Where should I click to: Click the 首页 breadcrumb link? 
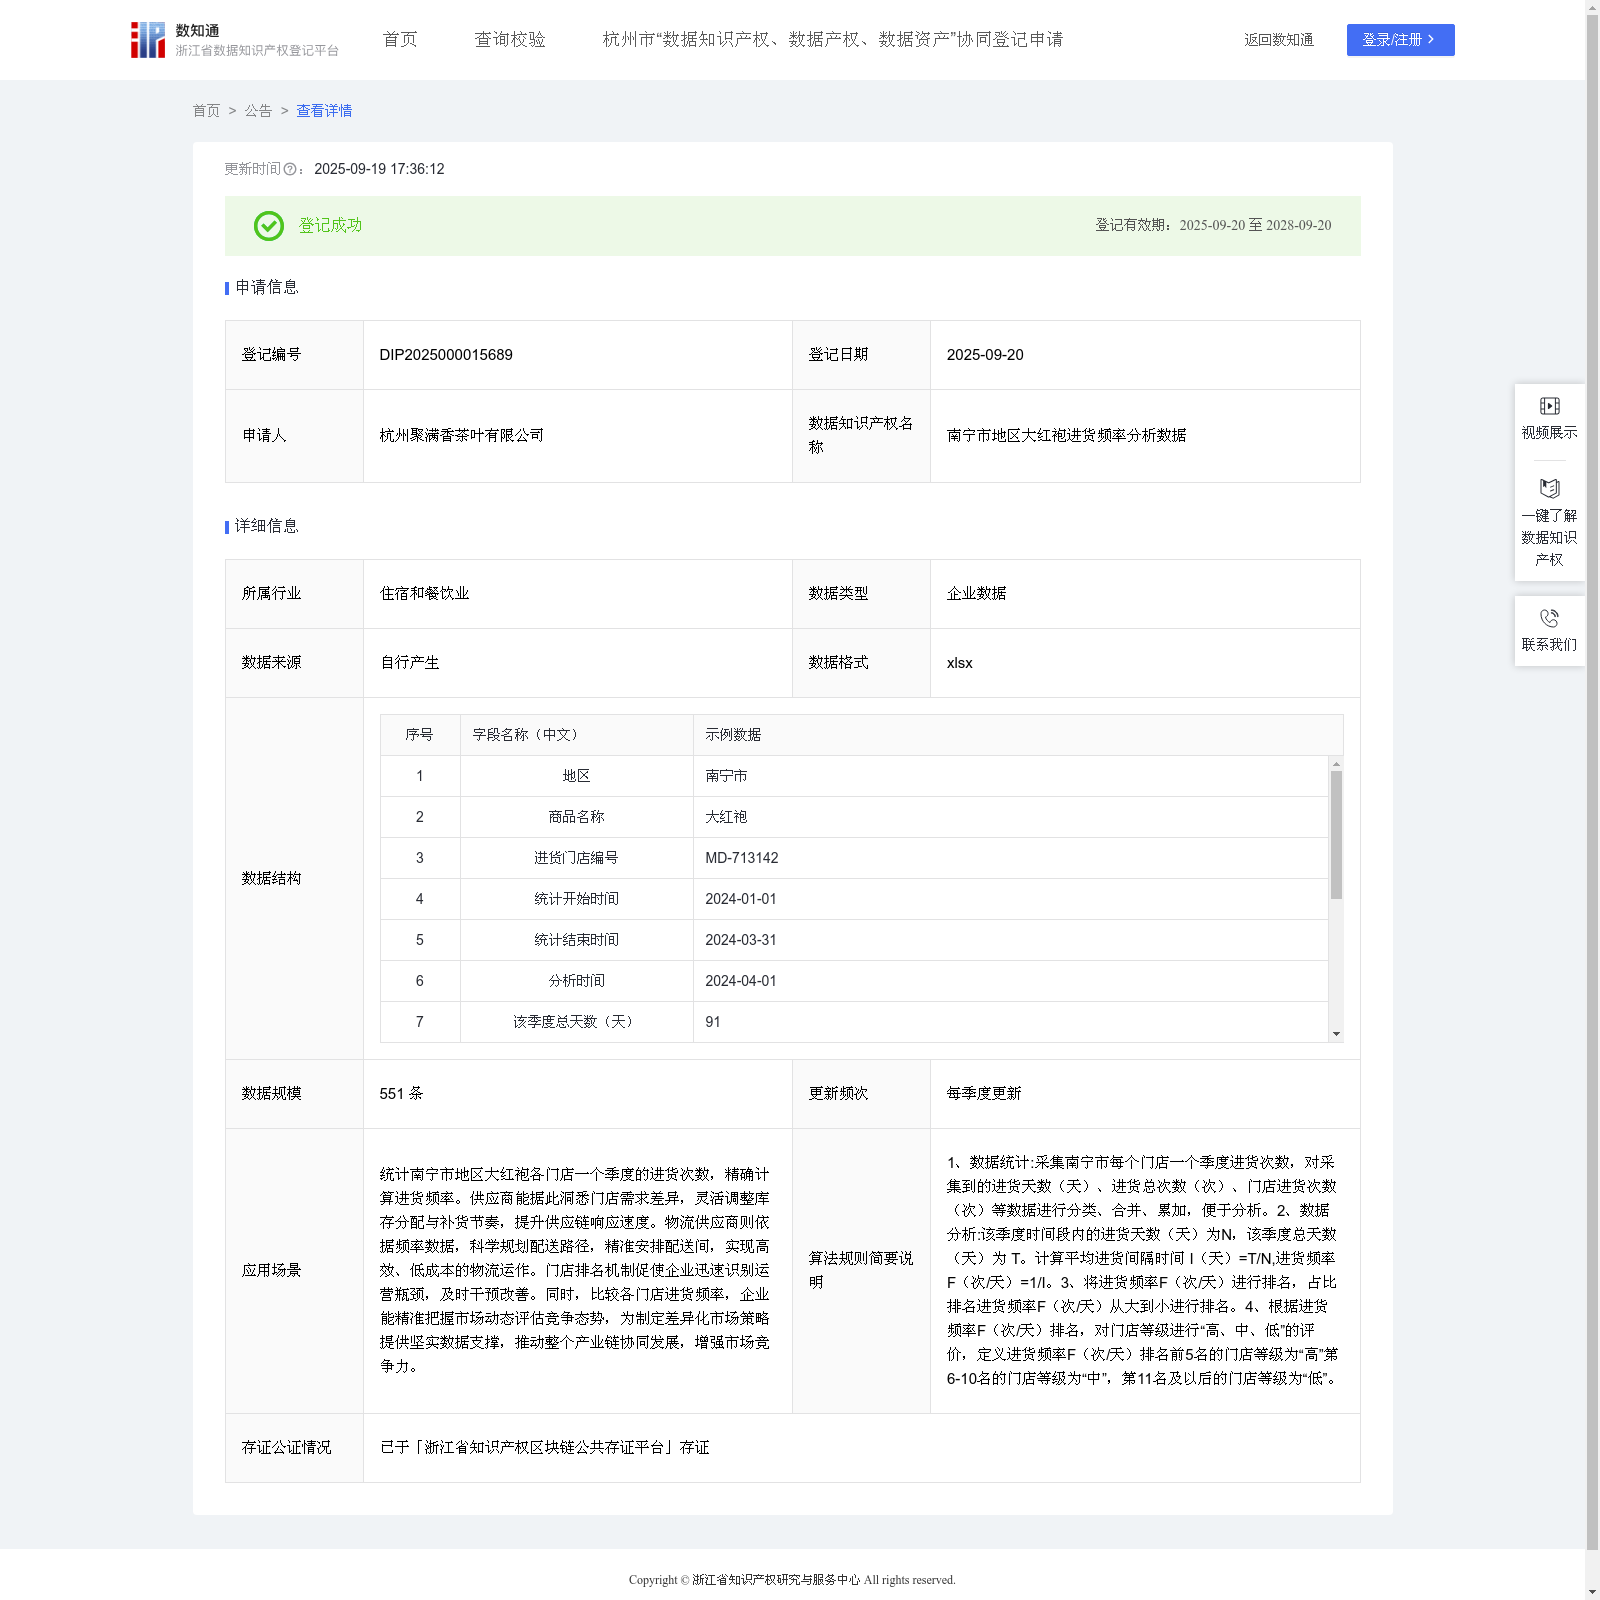pos(206,111)
